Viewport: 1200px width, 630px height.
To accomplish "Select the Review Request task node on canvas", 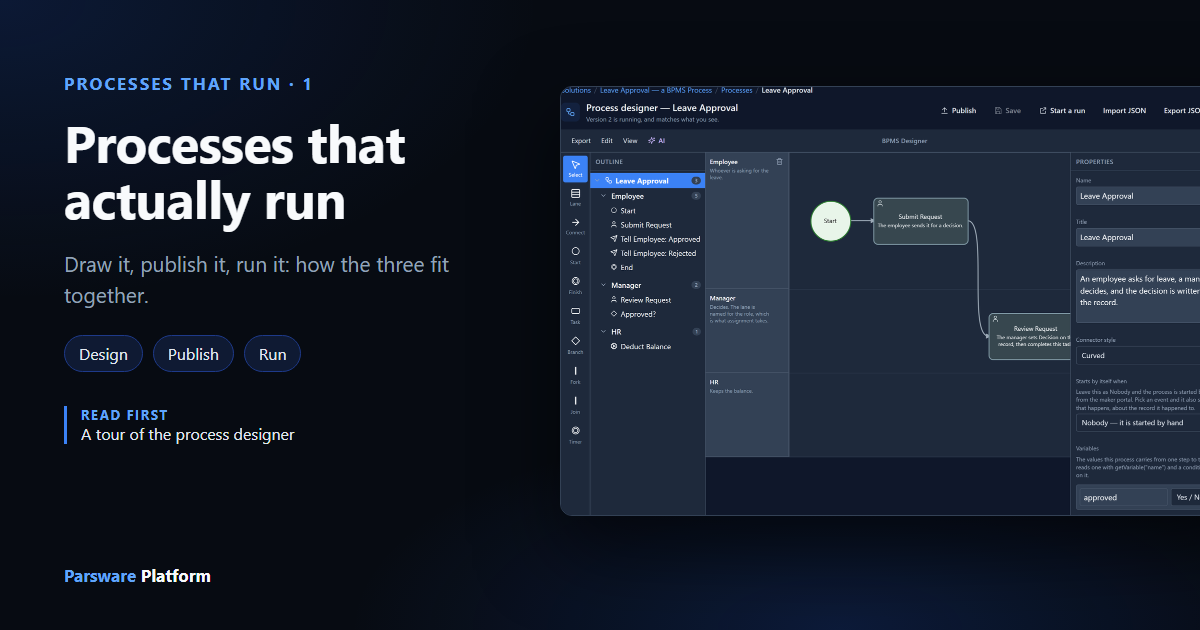I will pyautogui.click(x=1030, y=336).
